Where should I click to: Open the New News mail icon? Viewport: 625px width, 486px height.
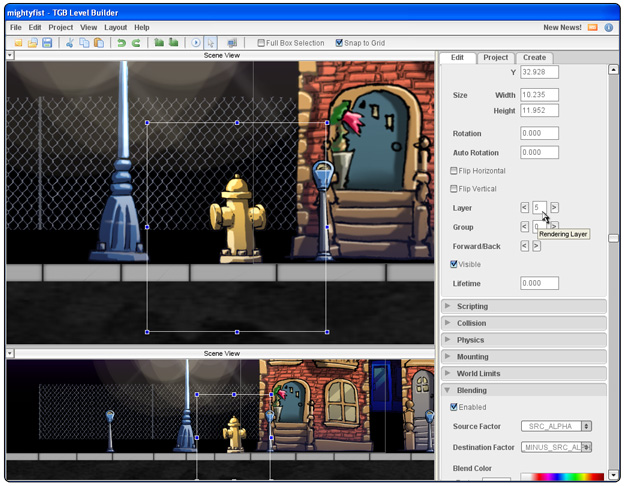tap(593, 28)
